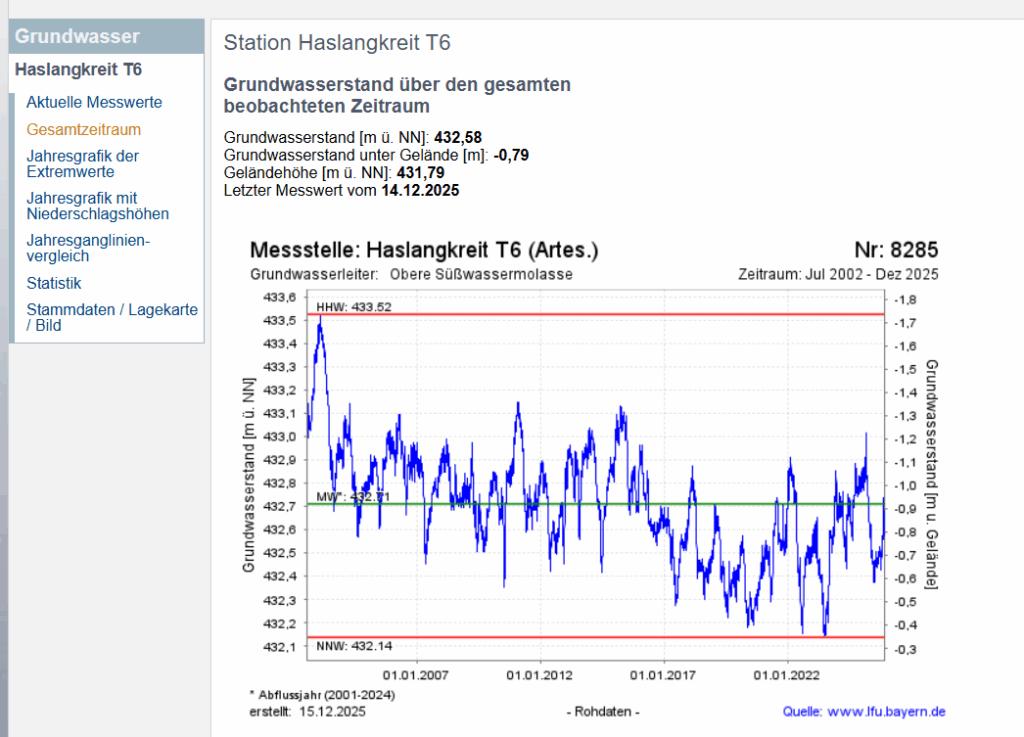This screenshot has width=1024, height=737.
Task: Click the Zeitraum Jul 2002 - Dez 2025 label
Action: [x=838, y=274]
